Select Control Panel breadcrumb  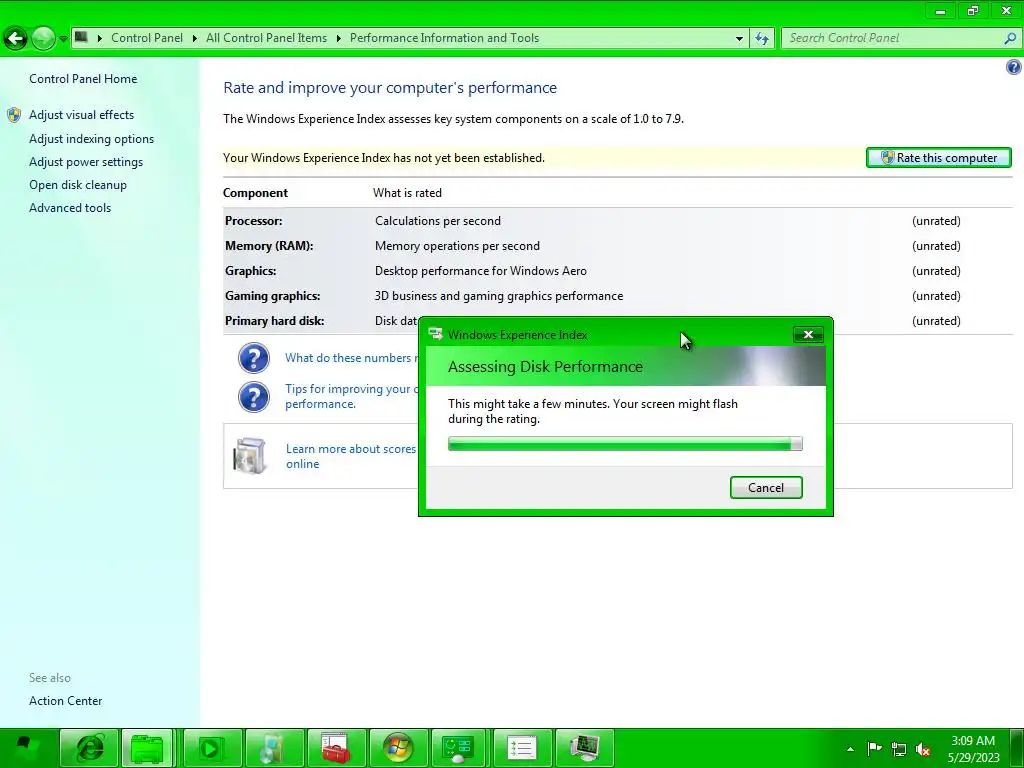pyautogui.click(x=147, y=38)
